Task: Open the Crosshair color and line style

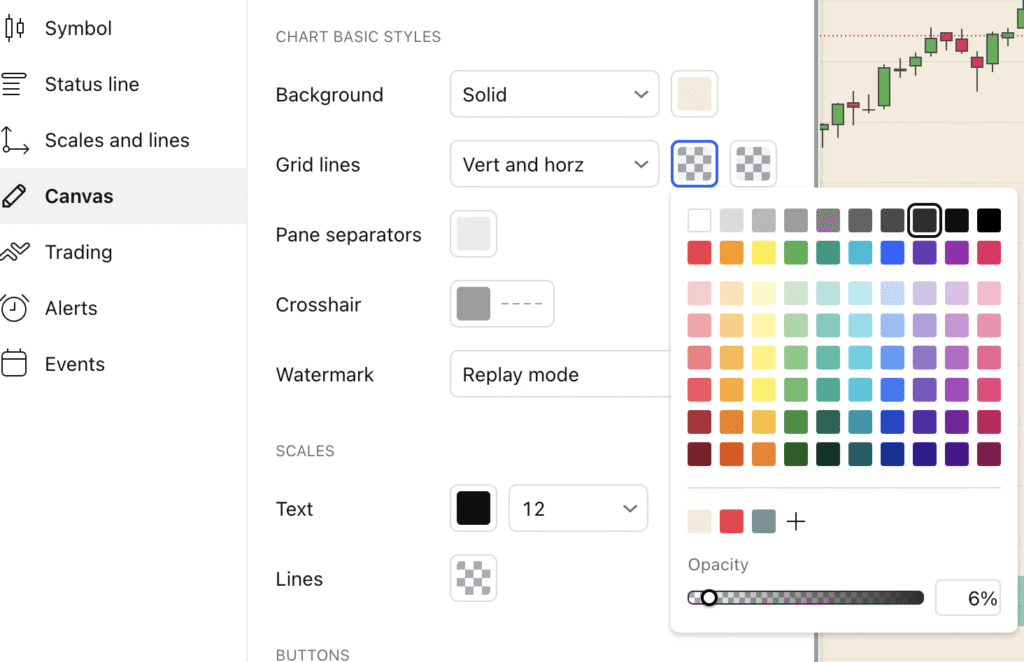Action: pos(502,304)
